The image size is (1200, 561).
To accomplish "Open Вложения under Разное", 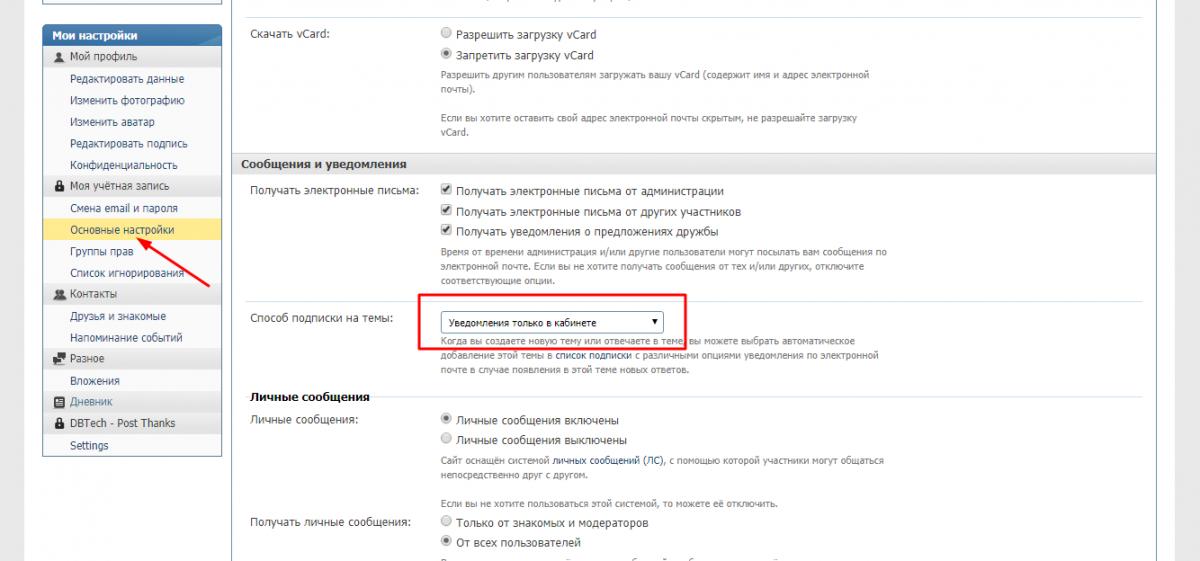I will coord(95,381).
